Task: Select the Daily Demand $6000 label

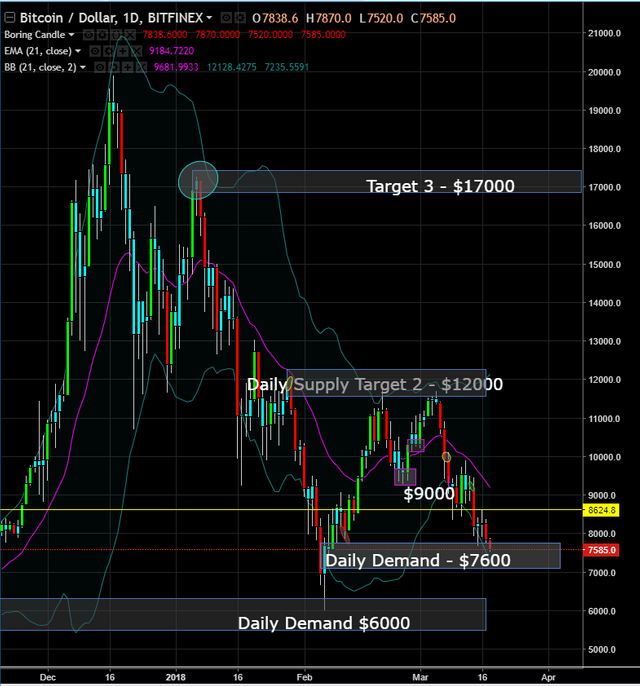Action: pyautogui.click(x=324, y=623)
